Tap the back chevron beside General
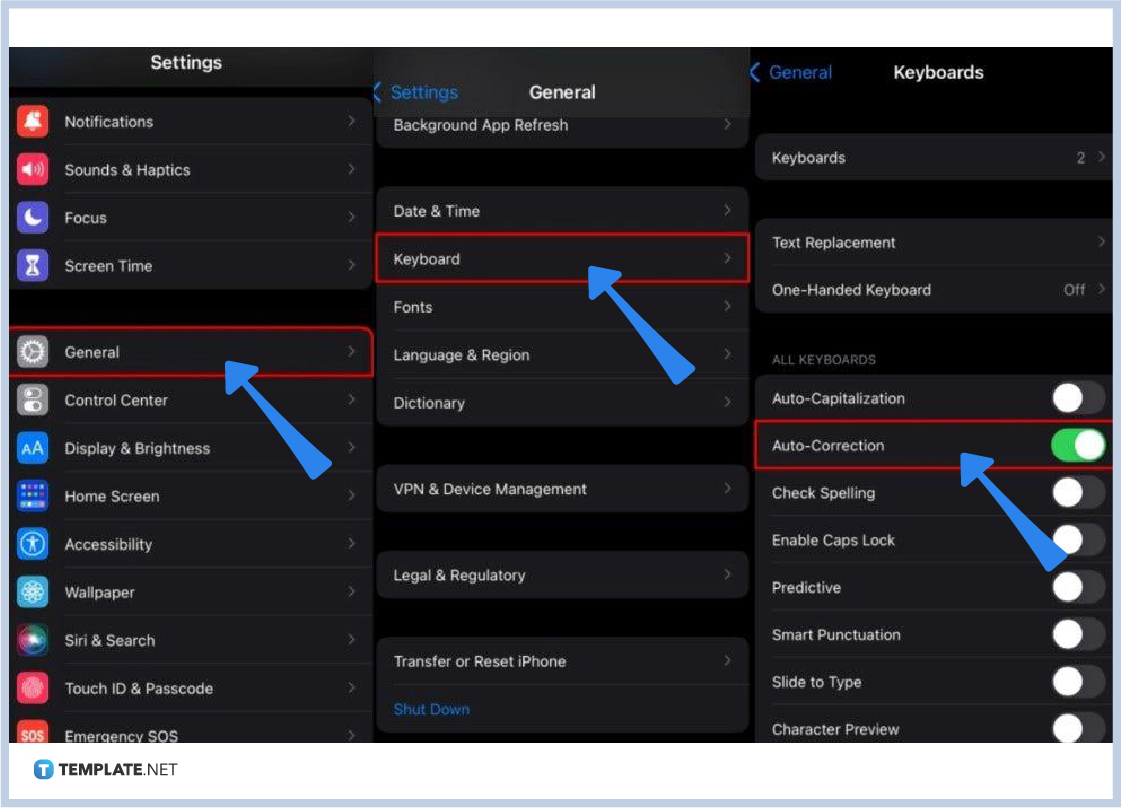 coord(755,72)
